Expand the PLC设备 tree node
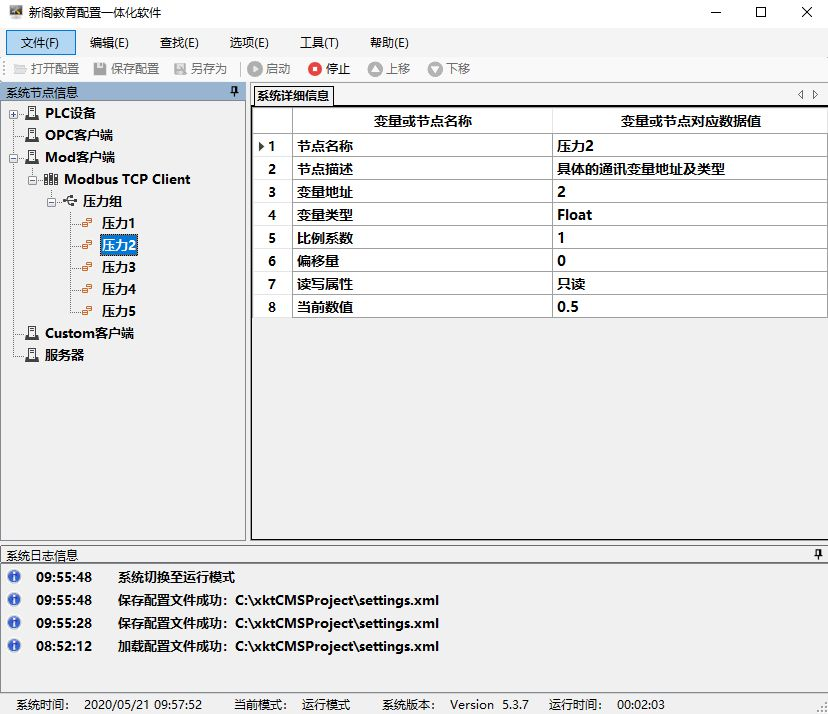This screenshot has height=714, width=828. tap(14, 114)
